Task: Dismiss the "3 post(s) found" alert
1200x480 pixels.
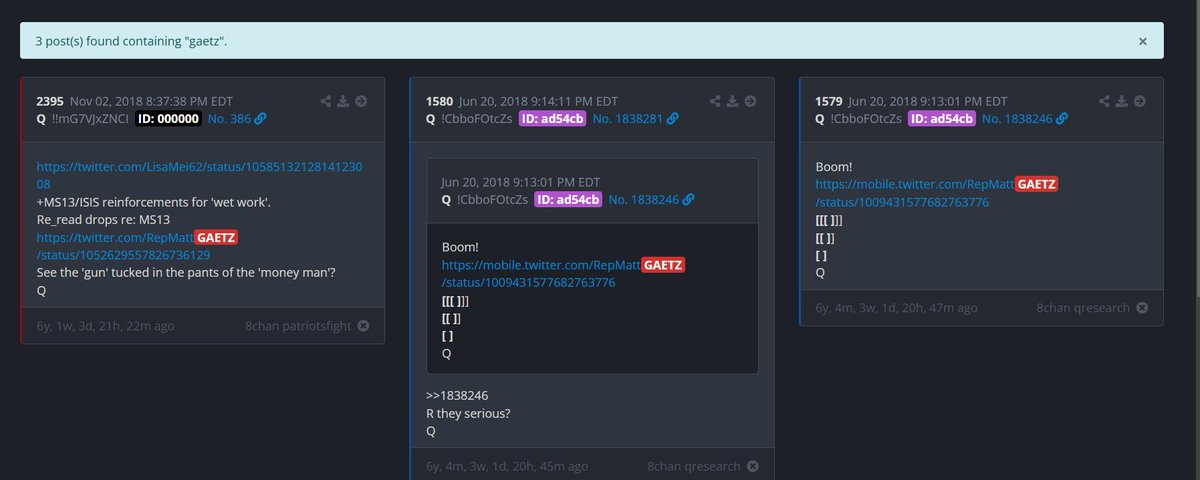Action: coord(1143,42)
